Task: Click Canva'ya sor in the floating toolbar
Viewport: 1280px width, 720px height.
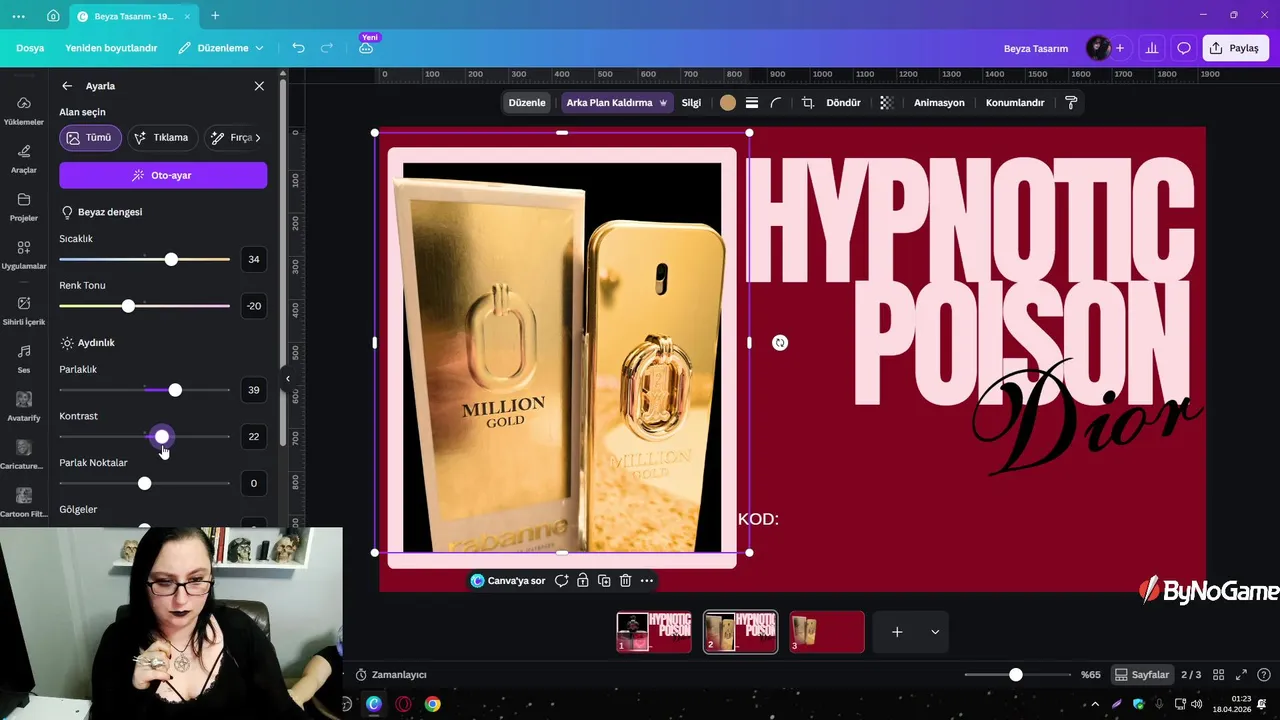Action: click(x=508, y=580)
